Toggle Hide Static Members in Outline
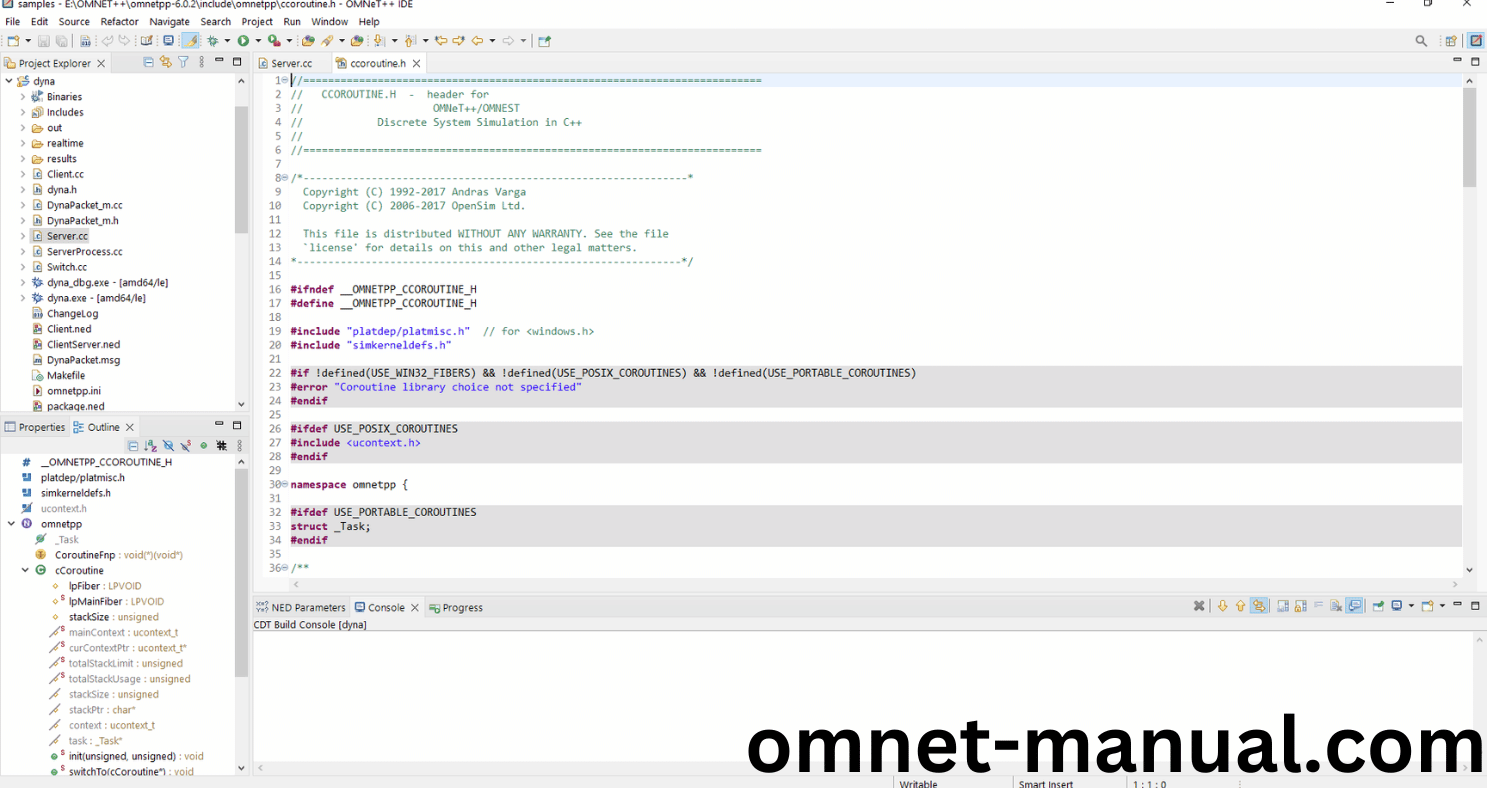 tap(186, 446)
